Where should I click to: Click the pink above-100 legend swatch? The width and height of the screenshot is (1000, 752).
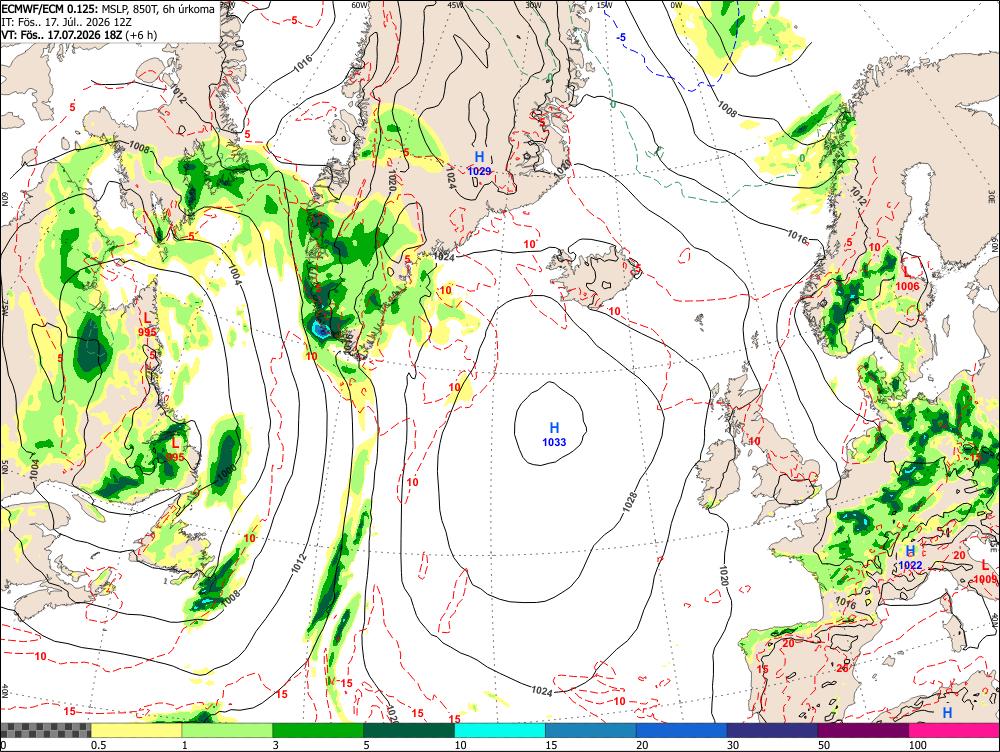pyautogui.click(x=954, y=730)
